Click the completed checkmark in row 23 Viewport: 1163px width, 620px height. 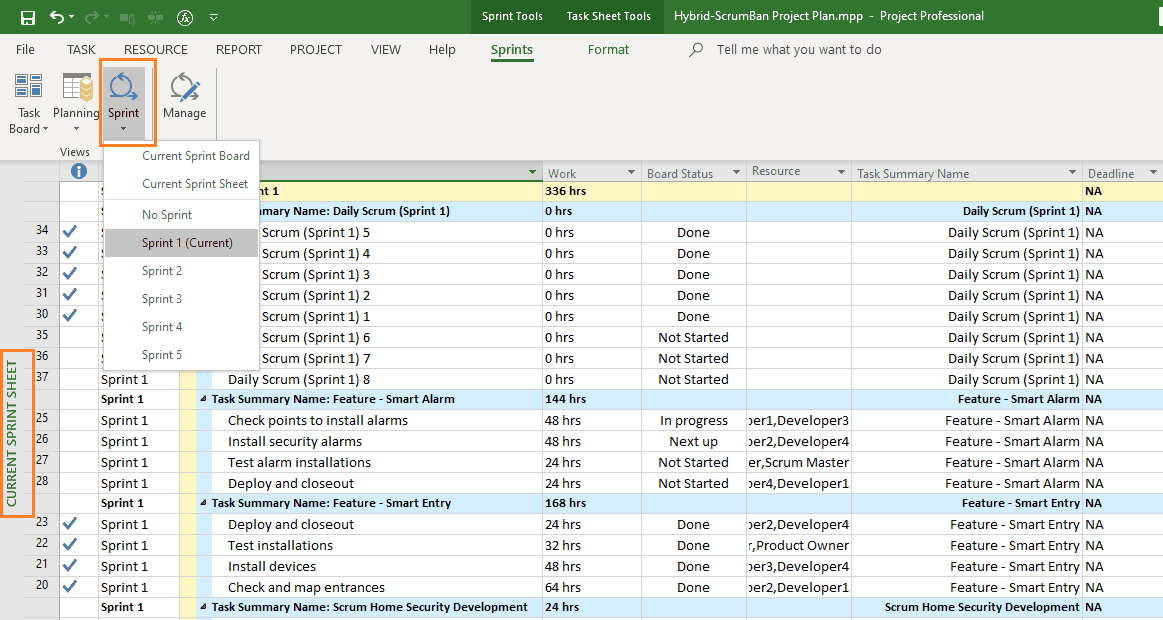(70, 524)
